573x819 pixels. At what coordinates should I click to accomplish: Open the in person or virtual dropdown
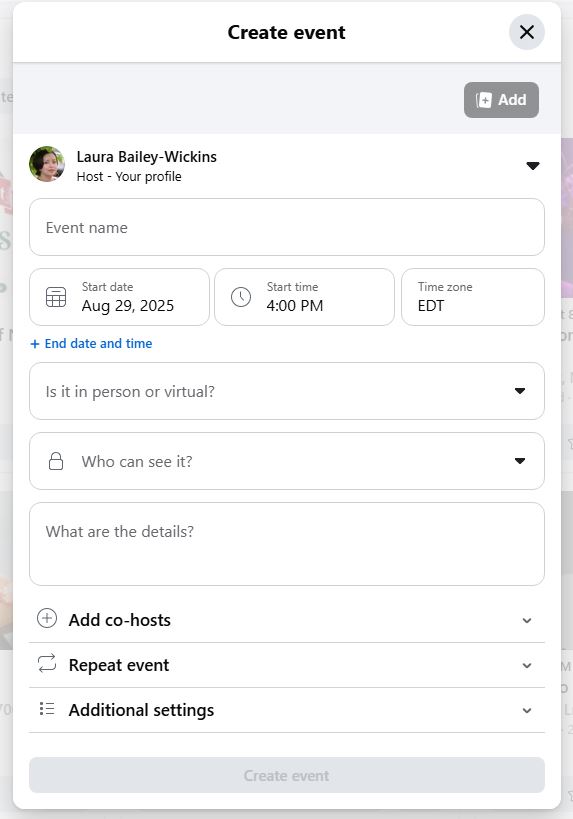(x=287, y=391)
